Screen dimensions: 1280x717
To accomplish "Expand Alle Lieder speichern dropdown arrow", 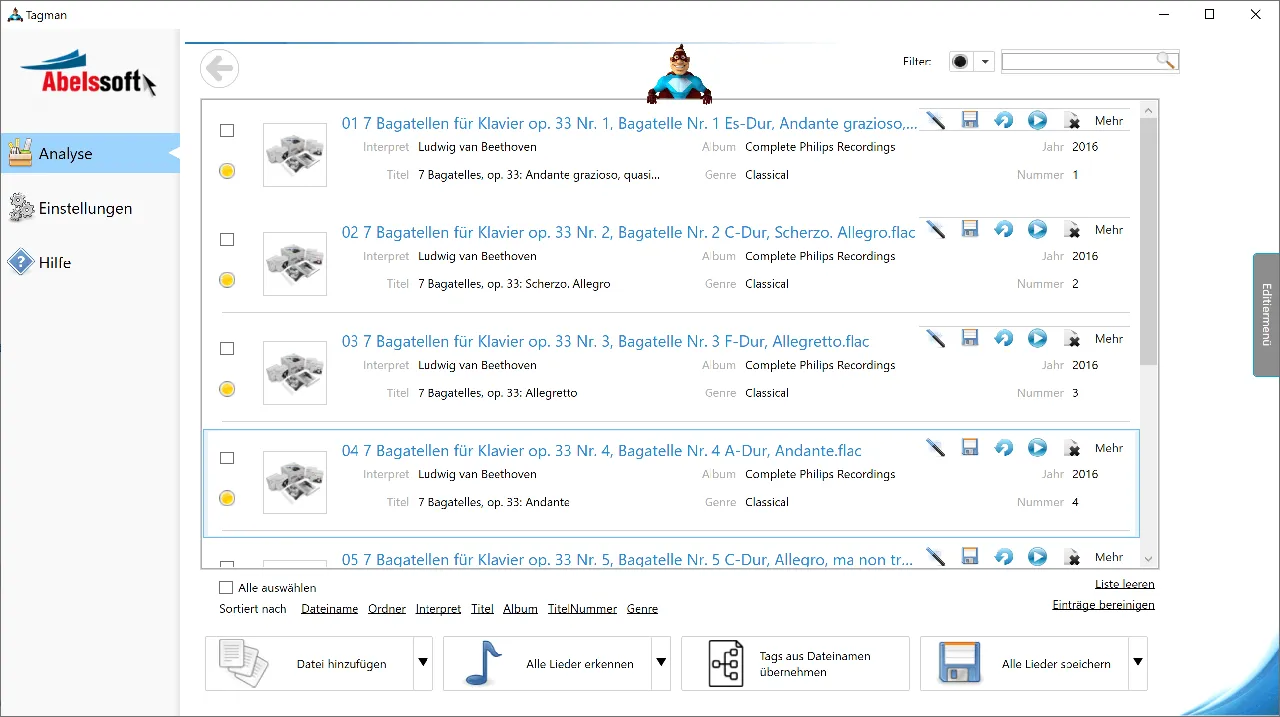I will [x=1137, y=663].
